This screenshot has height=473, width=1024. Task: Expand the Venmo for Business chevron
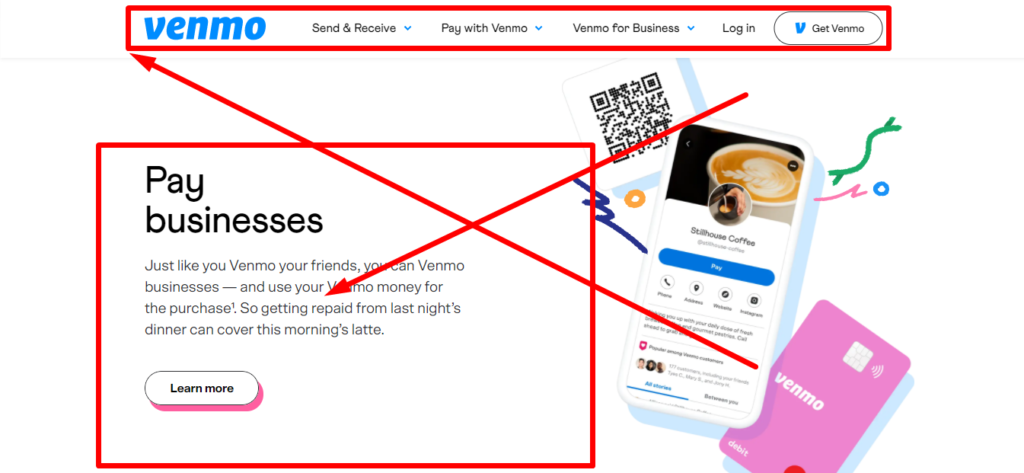tap(691, 28)
